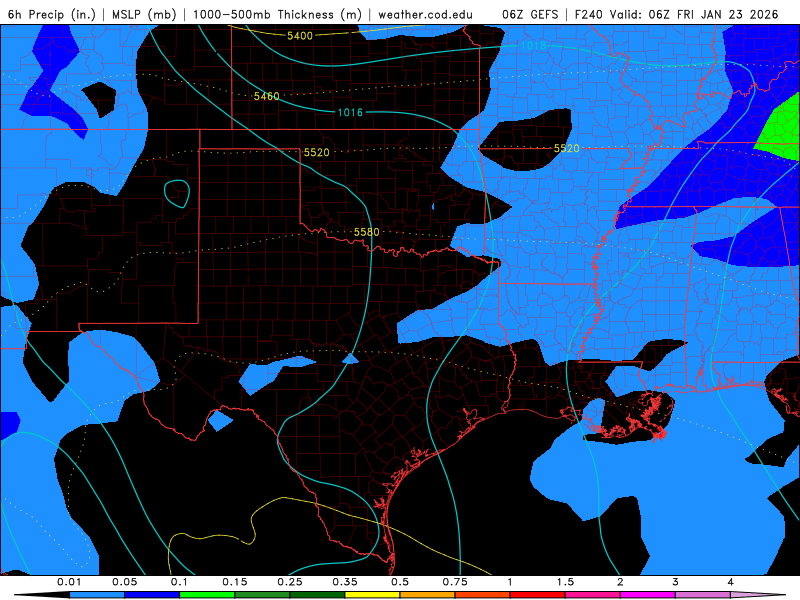Select the 0.1 legend value
The image size is (800, 600).
click(179, 582)
